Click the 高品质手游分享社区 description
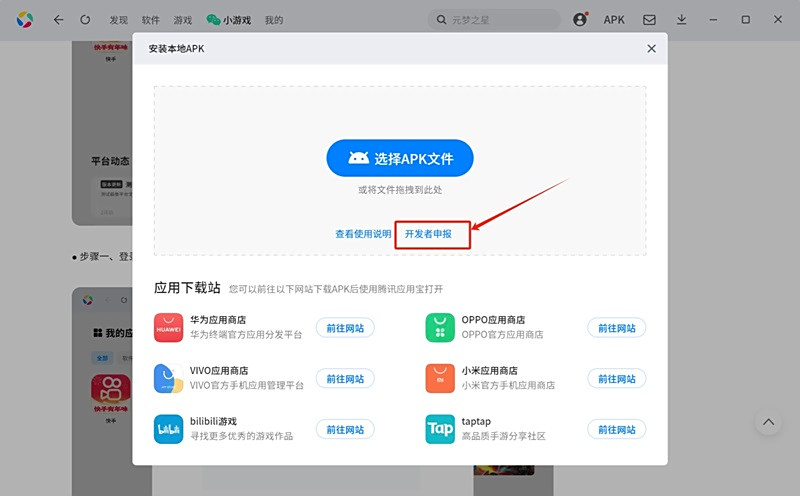Screen dimensions: 800x496 (504, 436)
